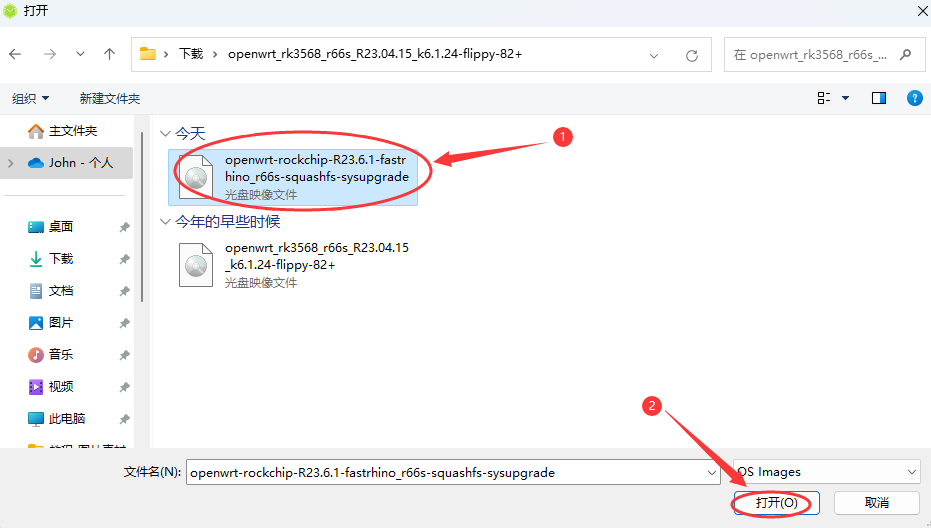Open the 组织 menu
The height and width of the screenshot is (528, 931).
30,99
